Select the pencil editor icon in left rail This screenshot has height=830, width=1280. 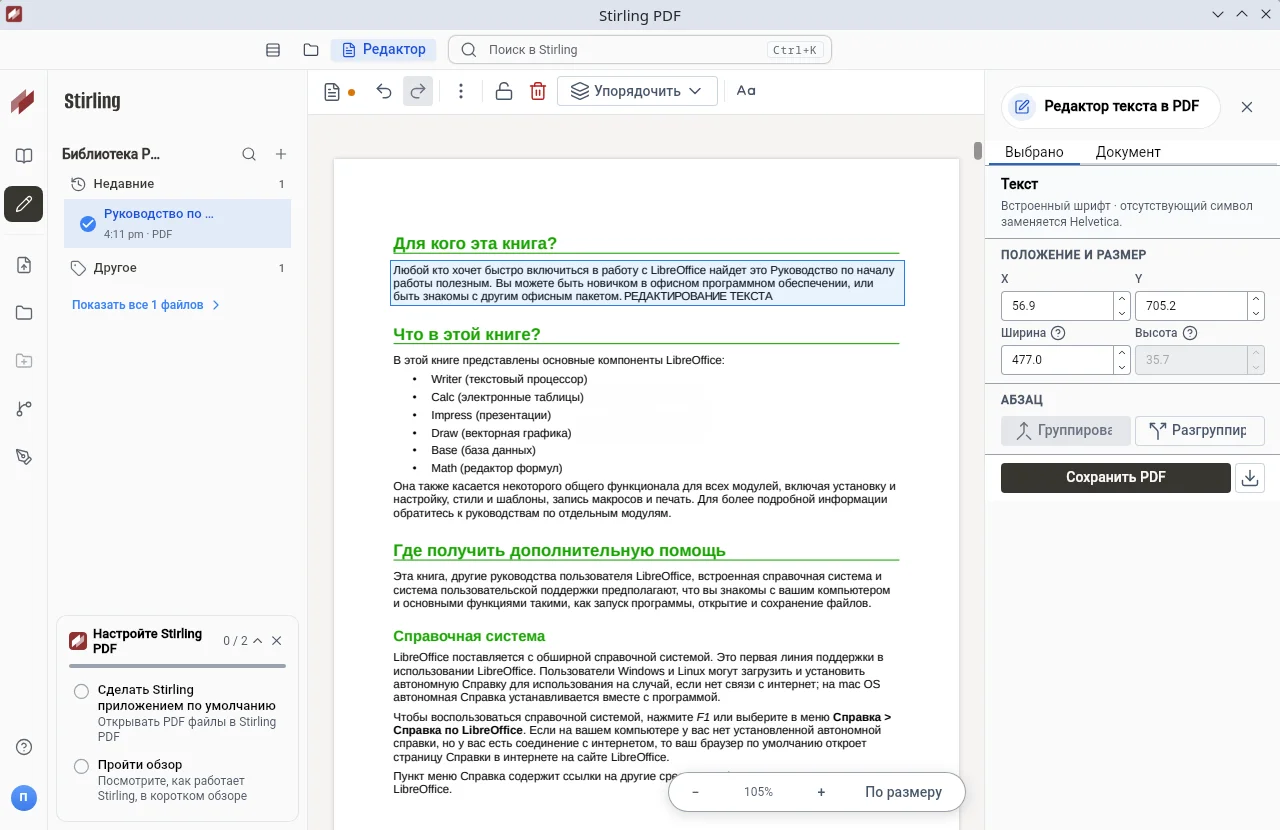coord(24,204)
